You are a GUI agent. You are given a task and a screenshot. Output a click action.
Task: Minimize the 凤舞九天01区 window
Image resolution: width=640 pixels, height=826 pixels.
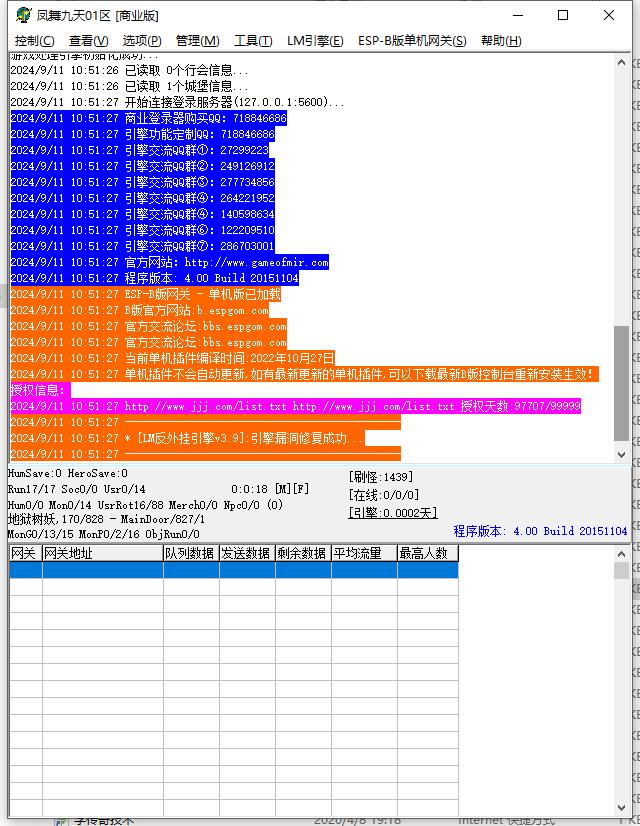(x=518, y=15)
